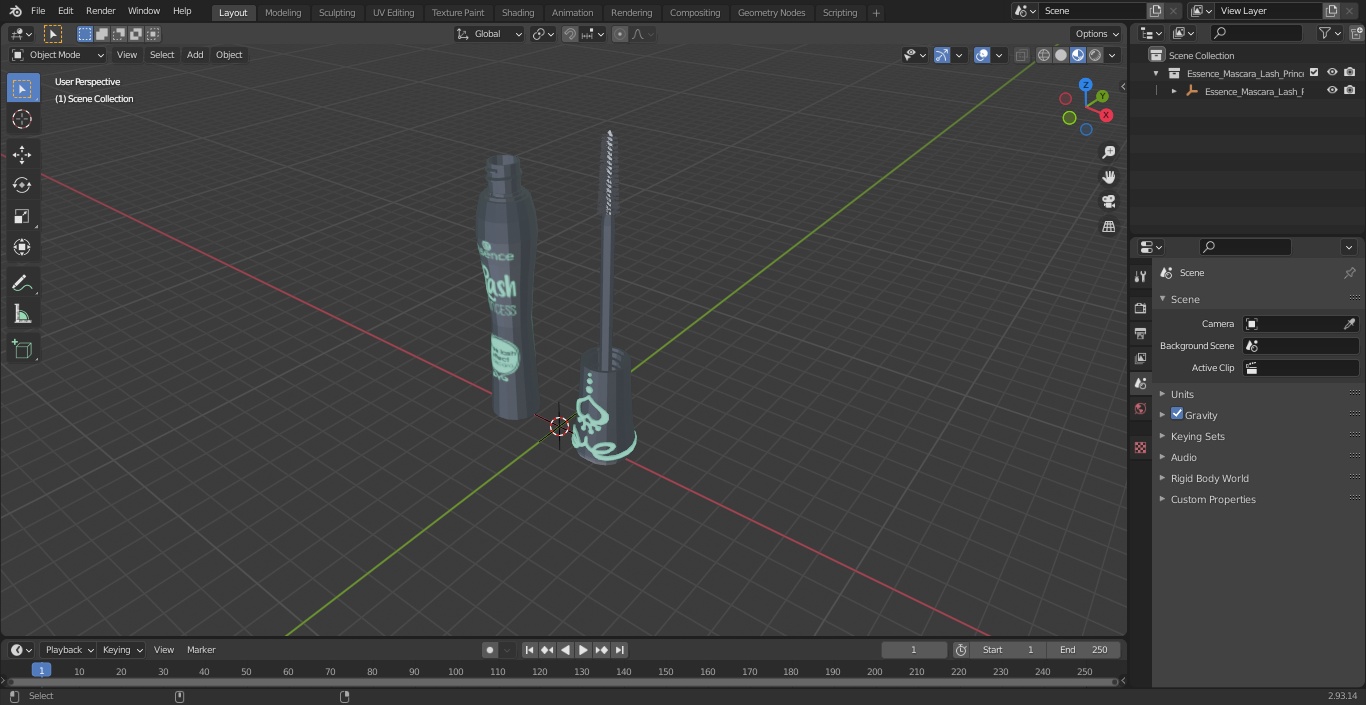Image resolution: width=1366 pixels, height=705 pixels.
Task: Activate the Move tool
Action: click(x=22, y=155)
